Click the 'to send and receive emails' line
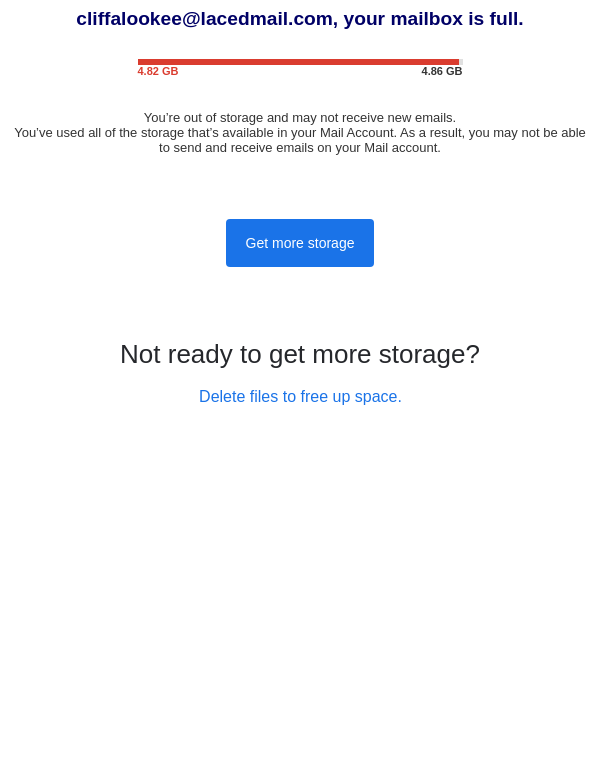Screen dimensions: 600x768 click(300, 148)
